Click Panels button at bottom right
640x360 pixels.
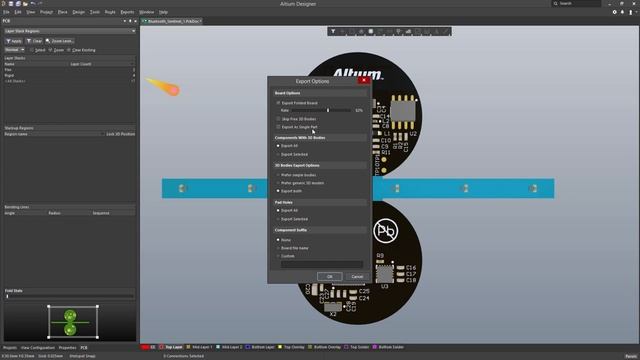(631, 356)
